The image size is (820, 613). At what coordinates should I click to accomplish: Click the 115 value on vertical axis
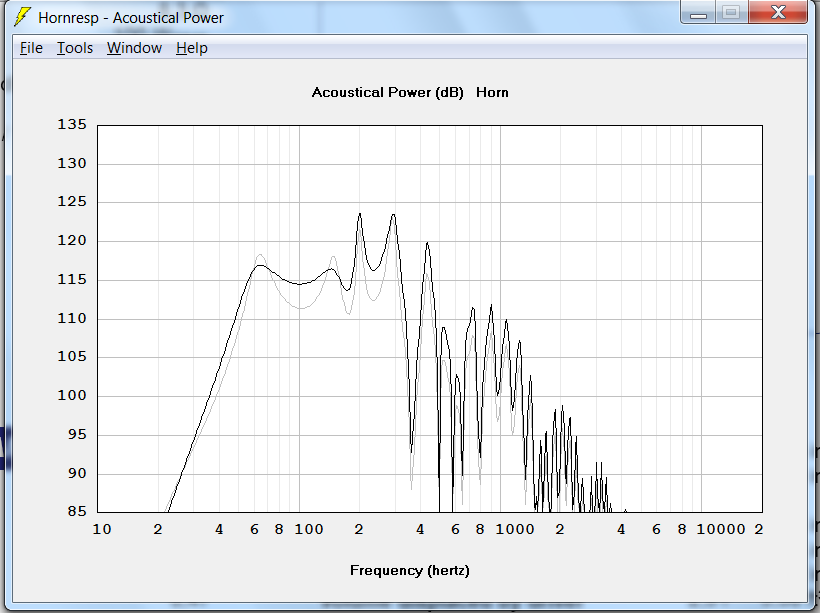pyautogui.click(x=72, y=279)
